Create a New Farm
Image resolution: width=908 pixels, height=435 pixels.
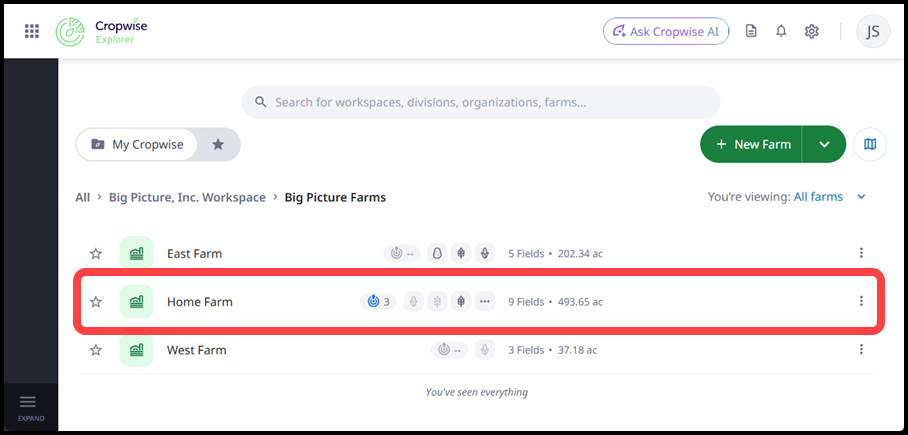click(x=751, y=144)
